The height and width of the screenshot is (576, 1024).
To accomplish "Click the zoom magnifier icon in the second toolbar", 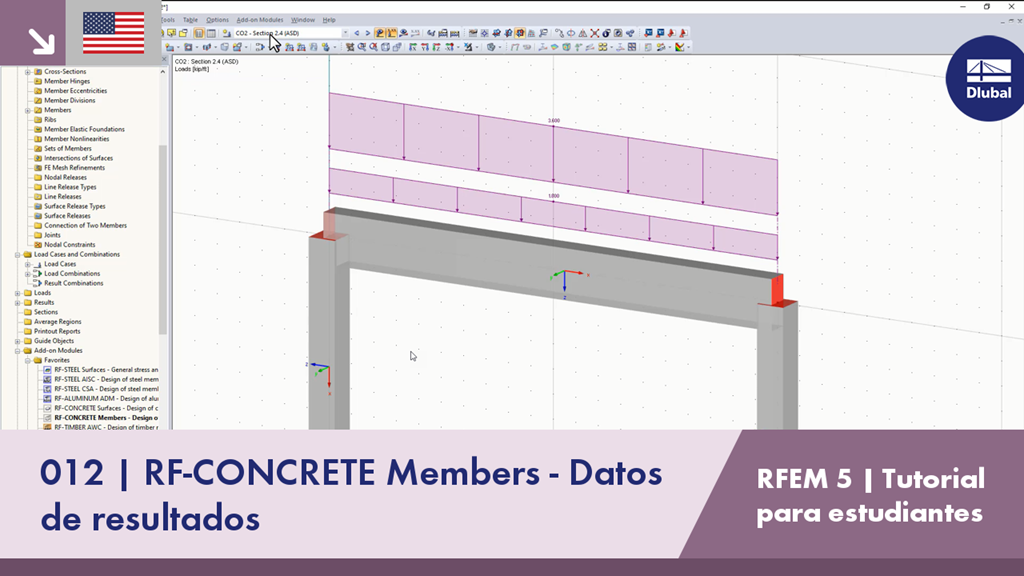I will click(361, 47).
